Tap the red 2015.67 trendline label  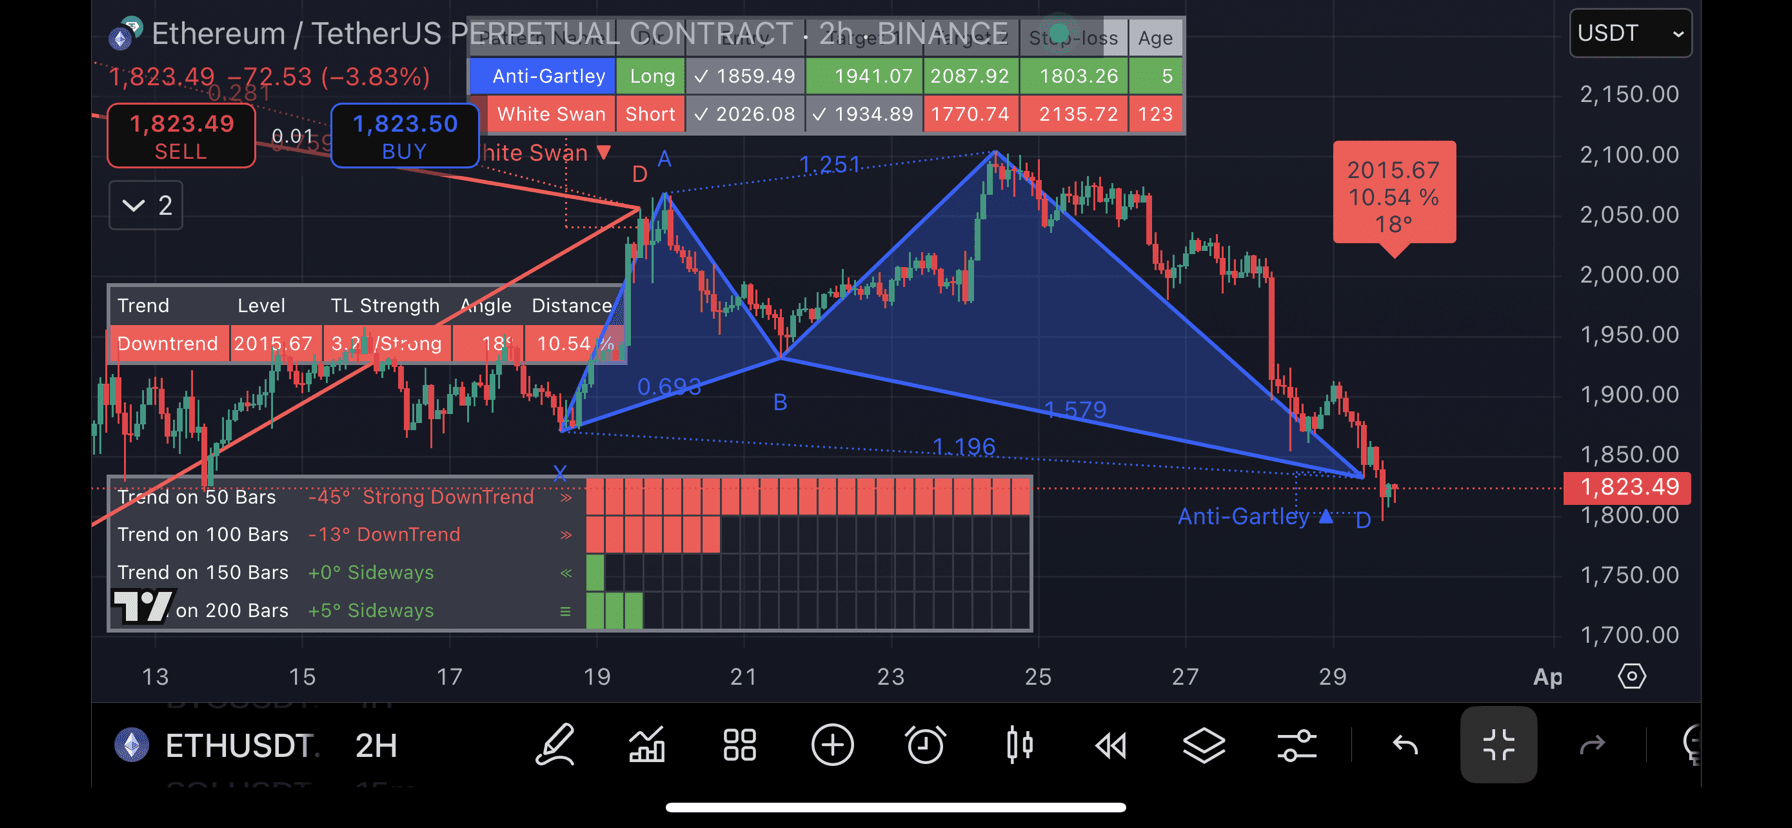1394,196
